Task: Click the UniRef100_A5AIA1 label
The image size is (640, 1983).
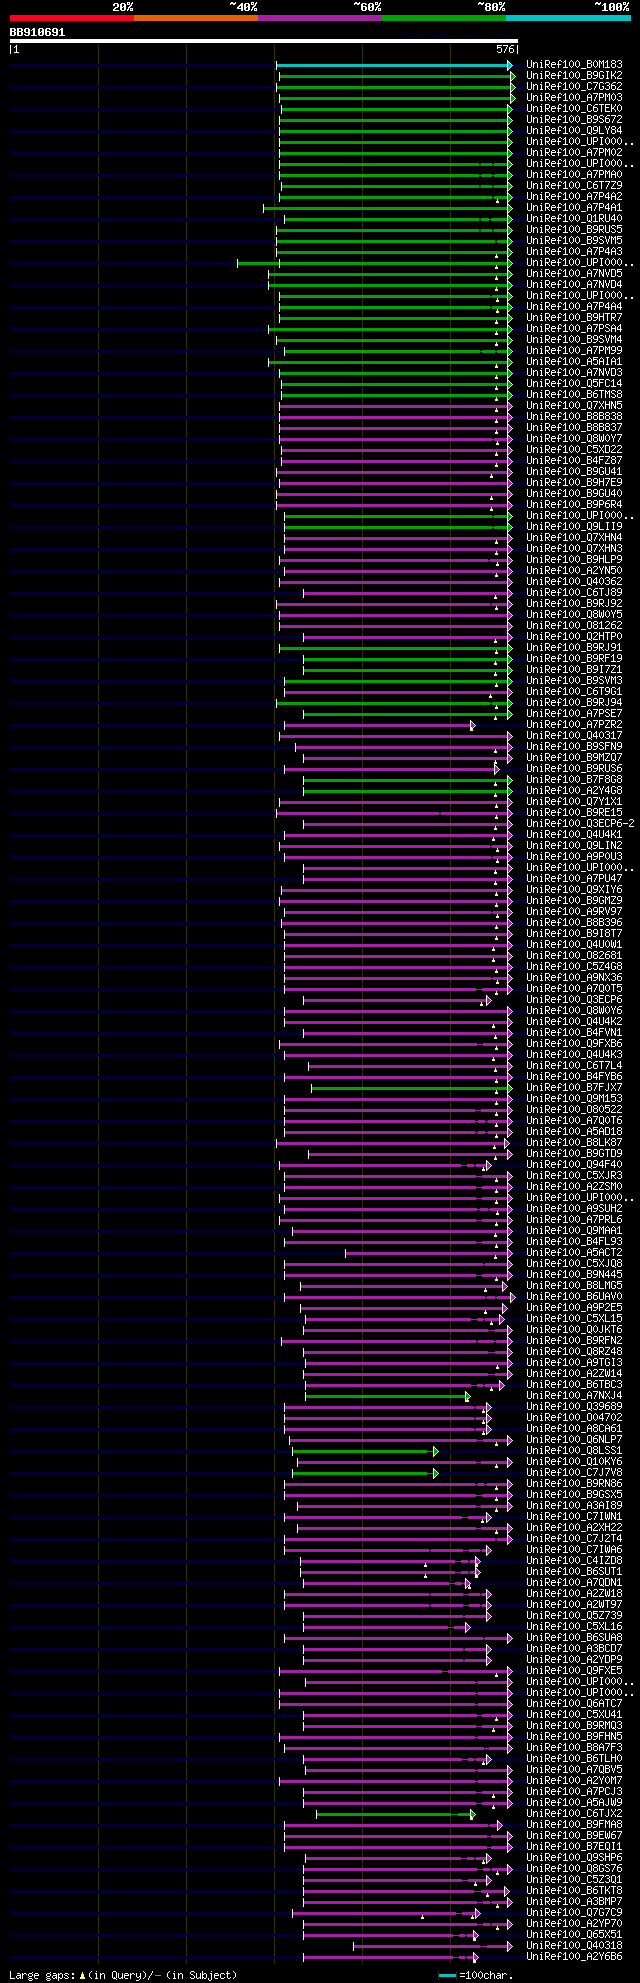Action: 574,362
